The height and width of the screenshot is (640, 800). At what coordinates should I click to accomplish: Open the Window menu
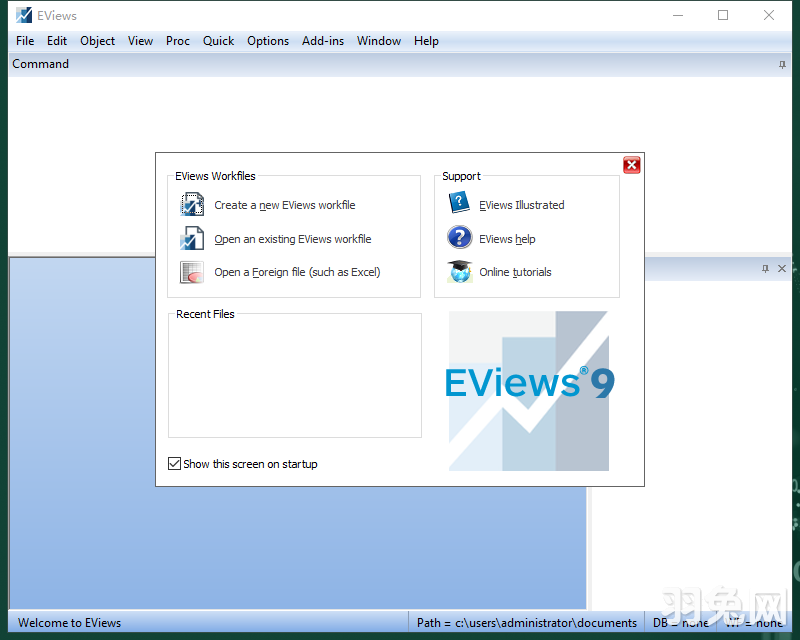(378, 41)
